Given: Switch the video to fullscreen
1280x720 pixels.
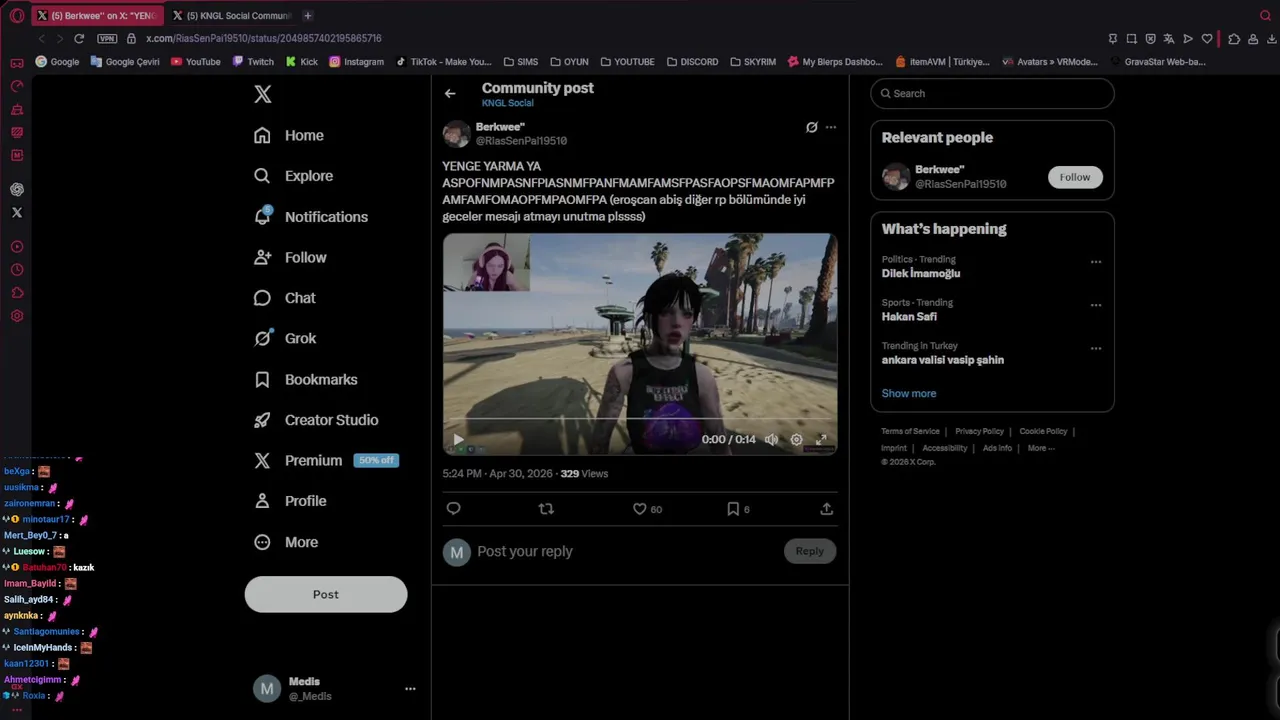Looking at the screenshot, I should [x=822, y=439].
